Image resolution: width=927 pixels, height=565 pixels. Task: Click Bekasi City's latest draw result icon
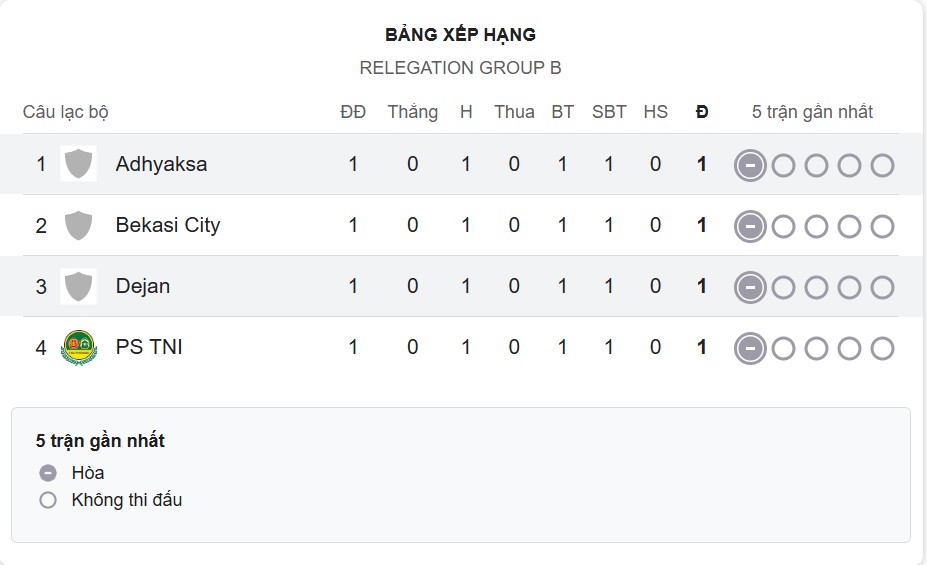tap(750, 227)
